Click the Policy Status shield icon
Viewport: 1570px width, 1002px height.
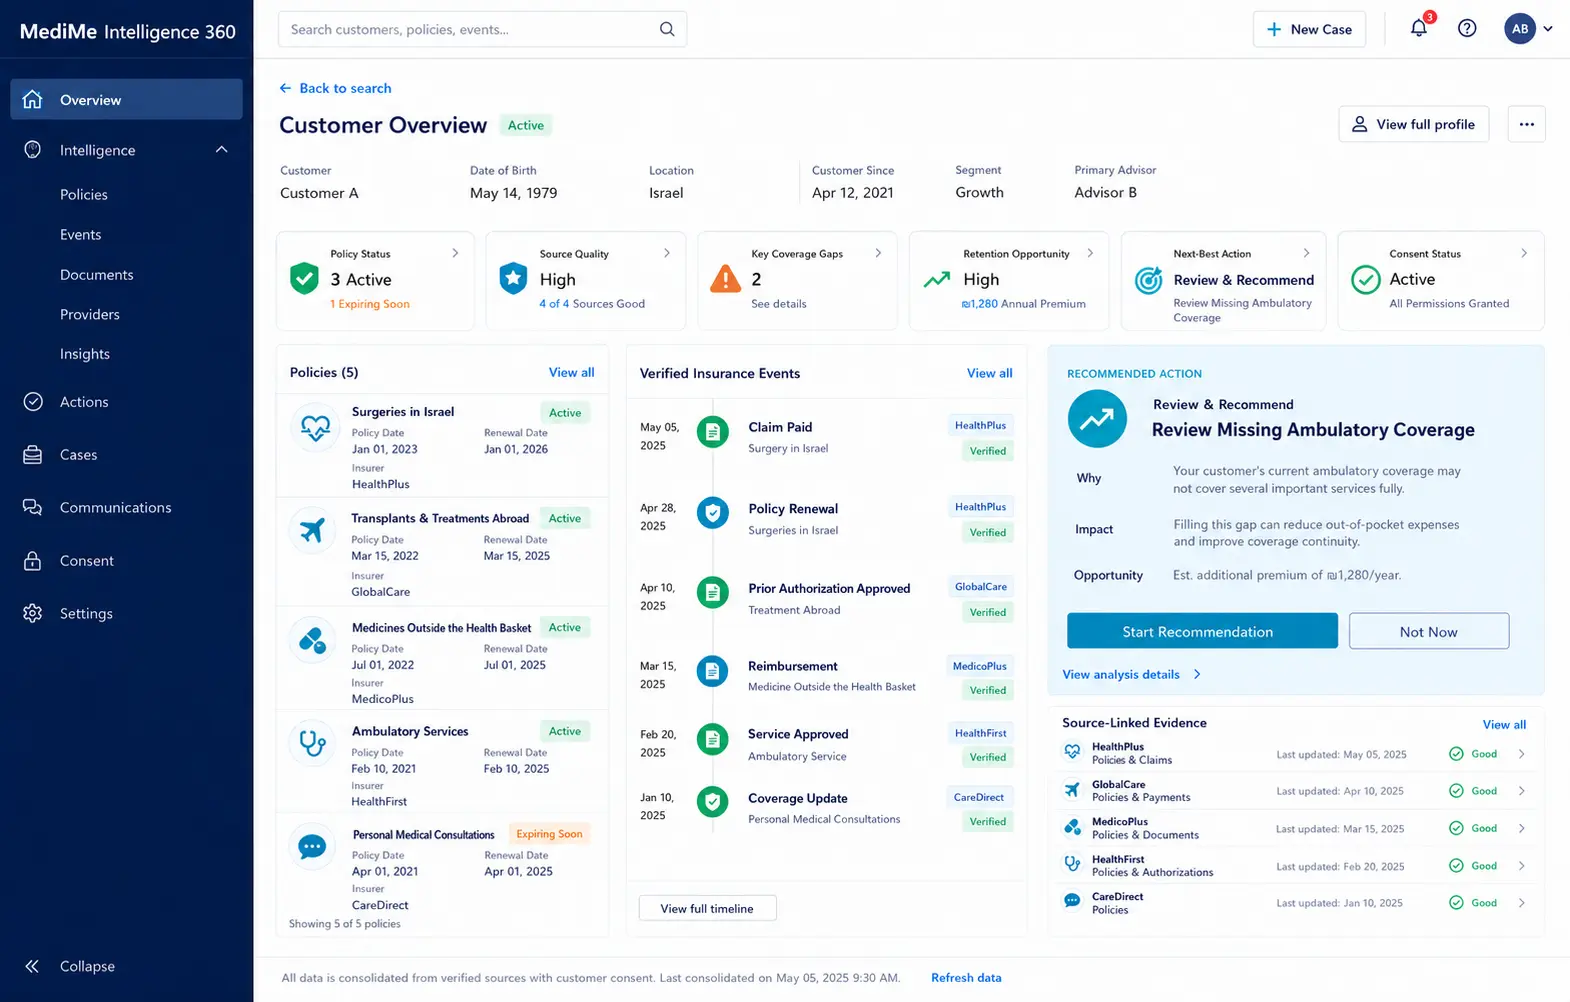[304, 278]
